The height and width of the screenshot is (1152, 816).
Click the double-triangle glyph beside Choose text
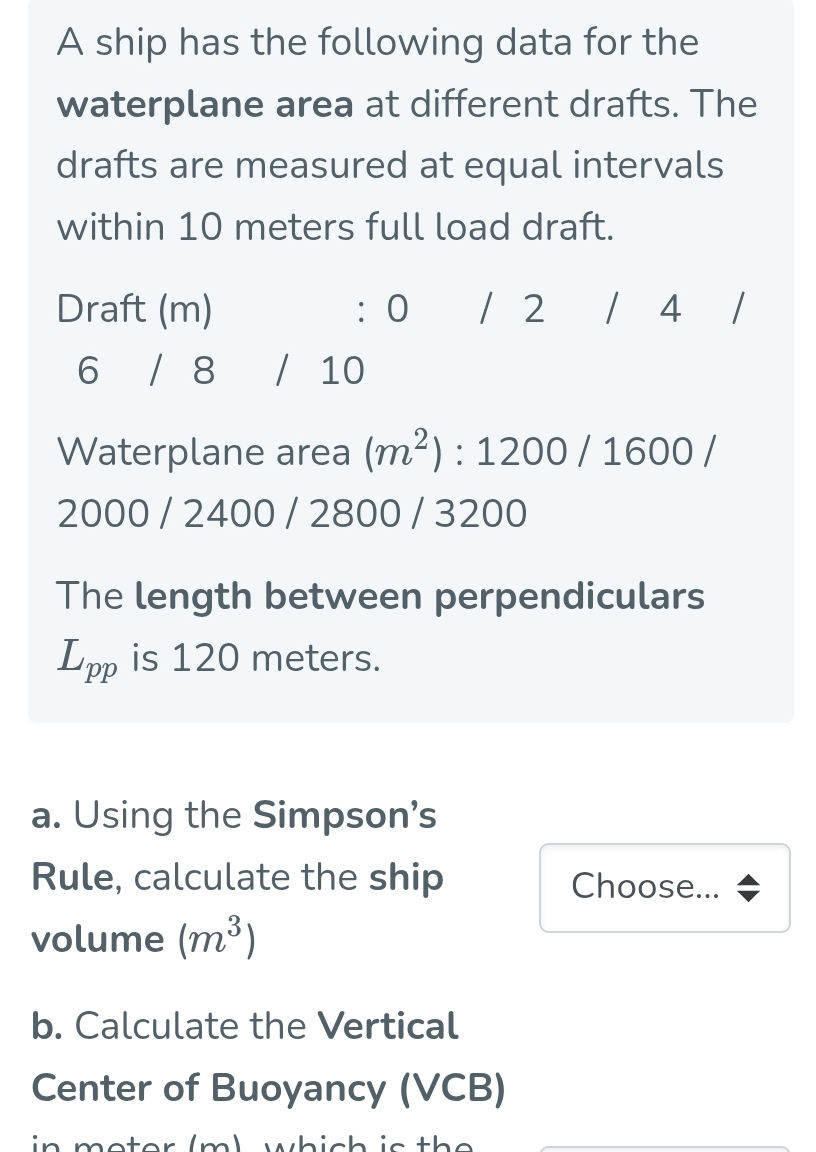pyautogui.click(x=750, y=887)
